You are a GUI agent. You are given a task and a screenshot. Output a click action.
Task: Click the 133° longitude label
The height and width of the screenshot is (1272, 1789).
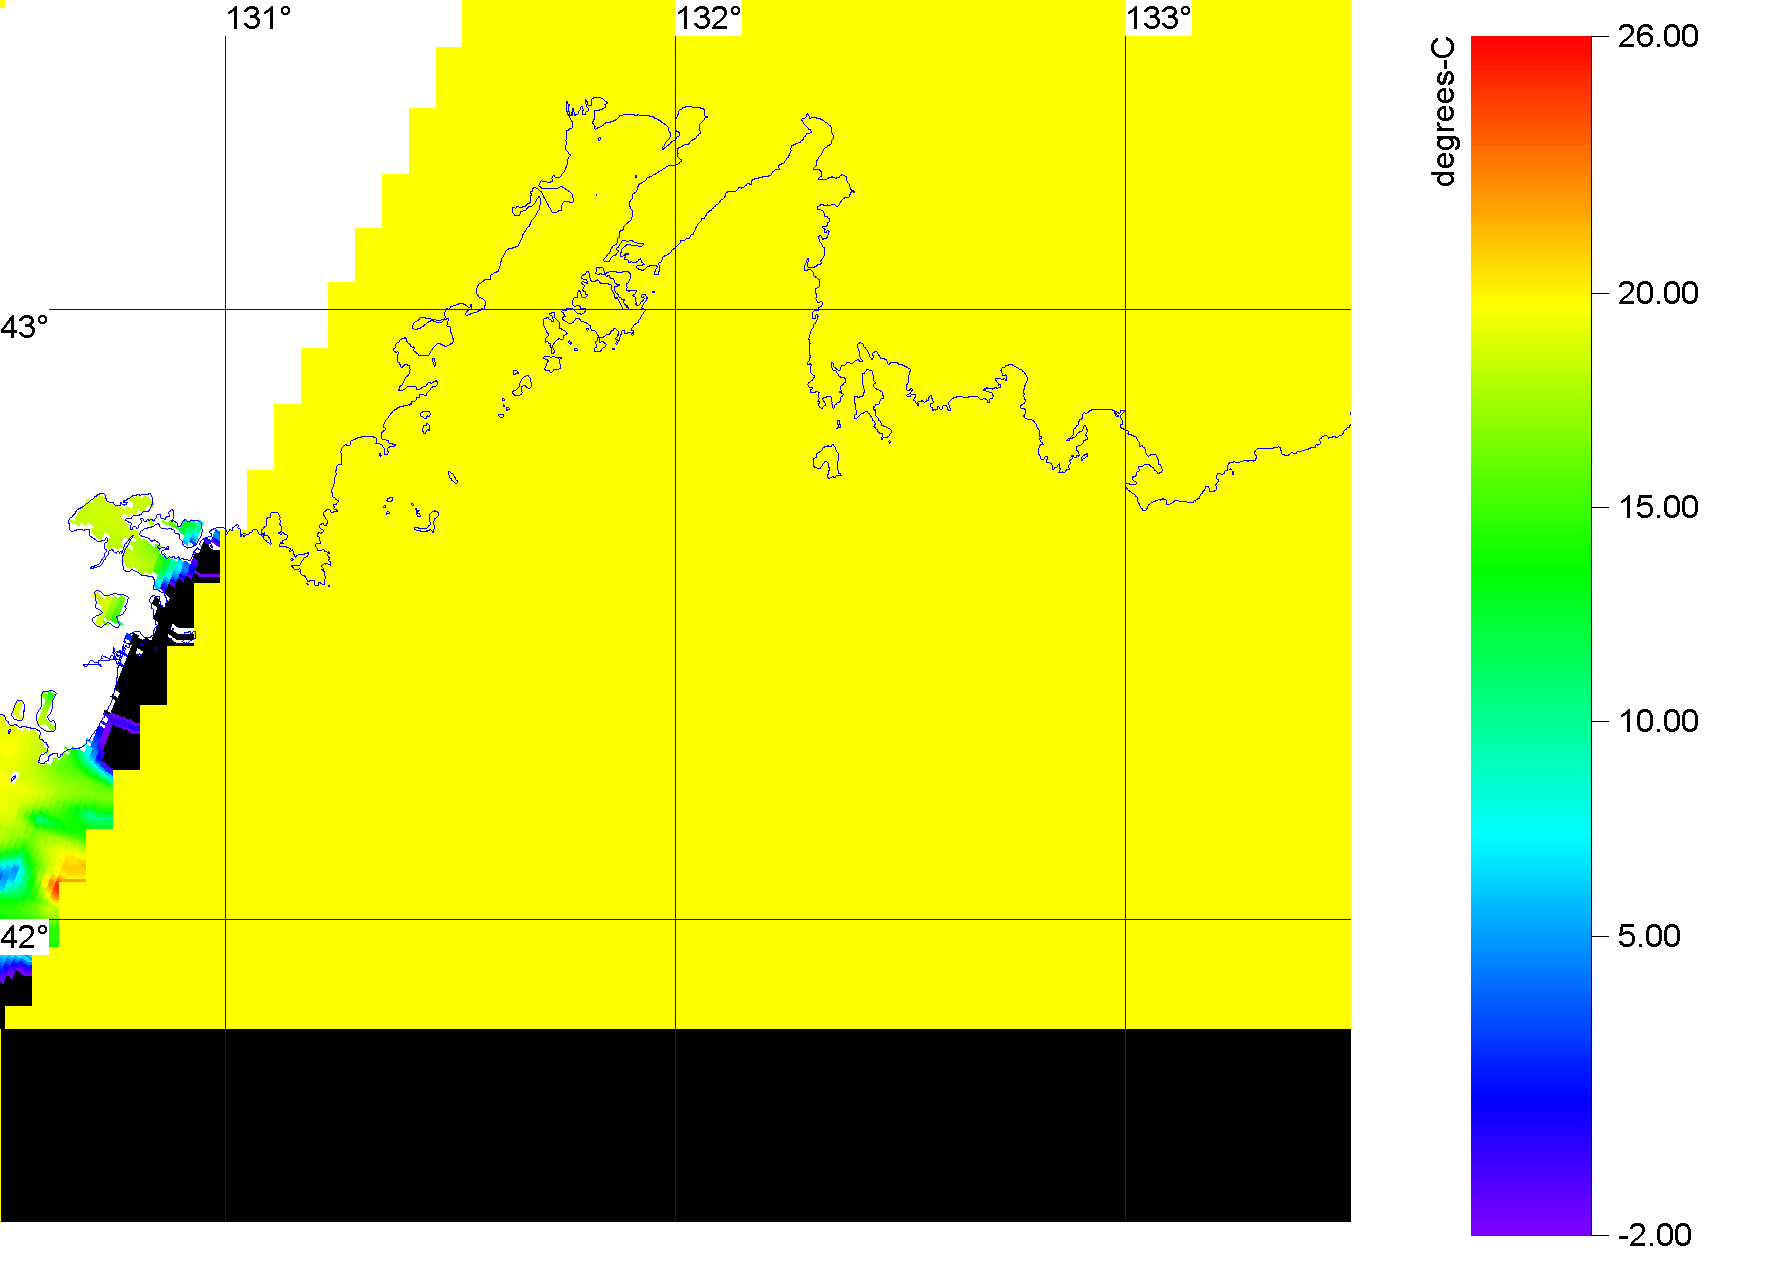[1158, 19]
